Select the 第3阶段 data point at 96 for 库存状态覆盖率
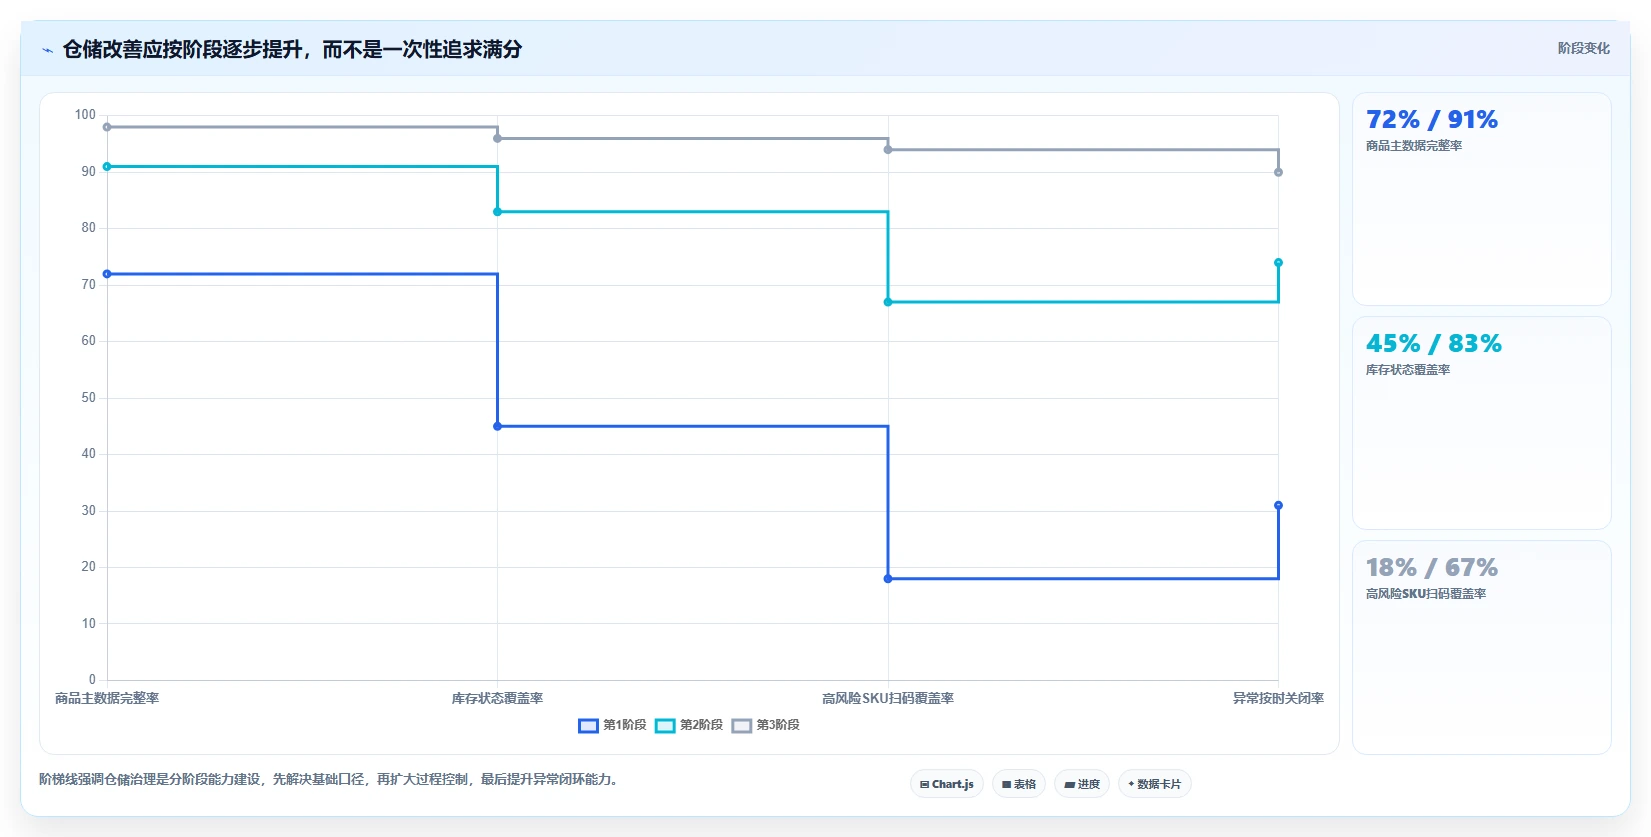Viewport: 1651px width, 837px height. click(497, 138)
